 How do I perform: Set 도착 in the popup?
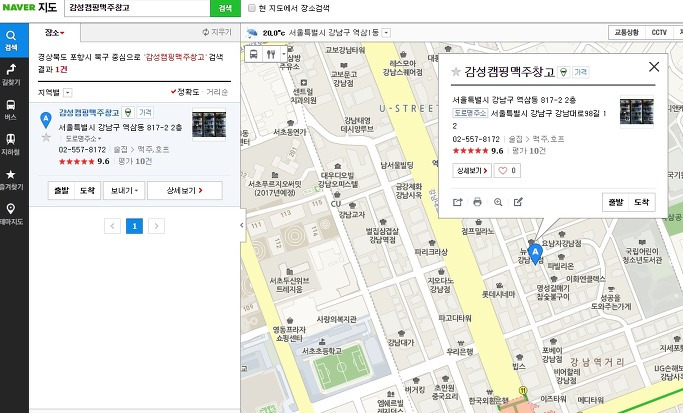[642, 202]
